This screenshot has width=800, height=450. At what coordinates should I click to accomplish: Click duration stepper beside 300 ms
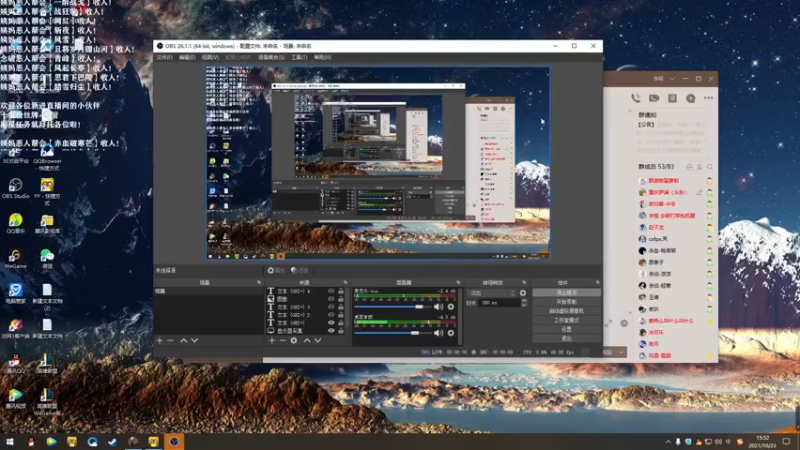[x=523, y=303]
